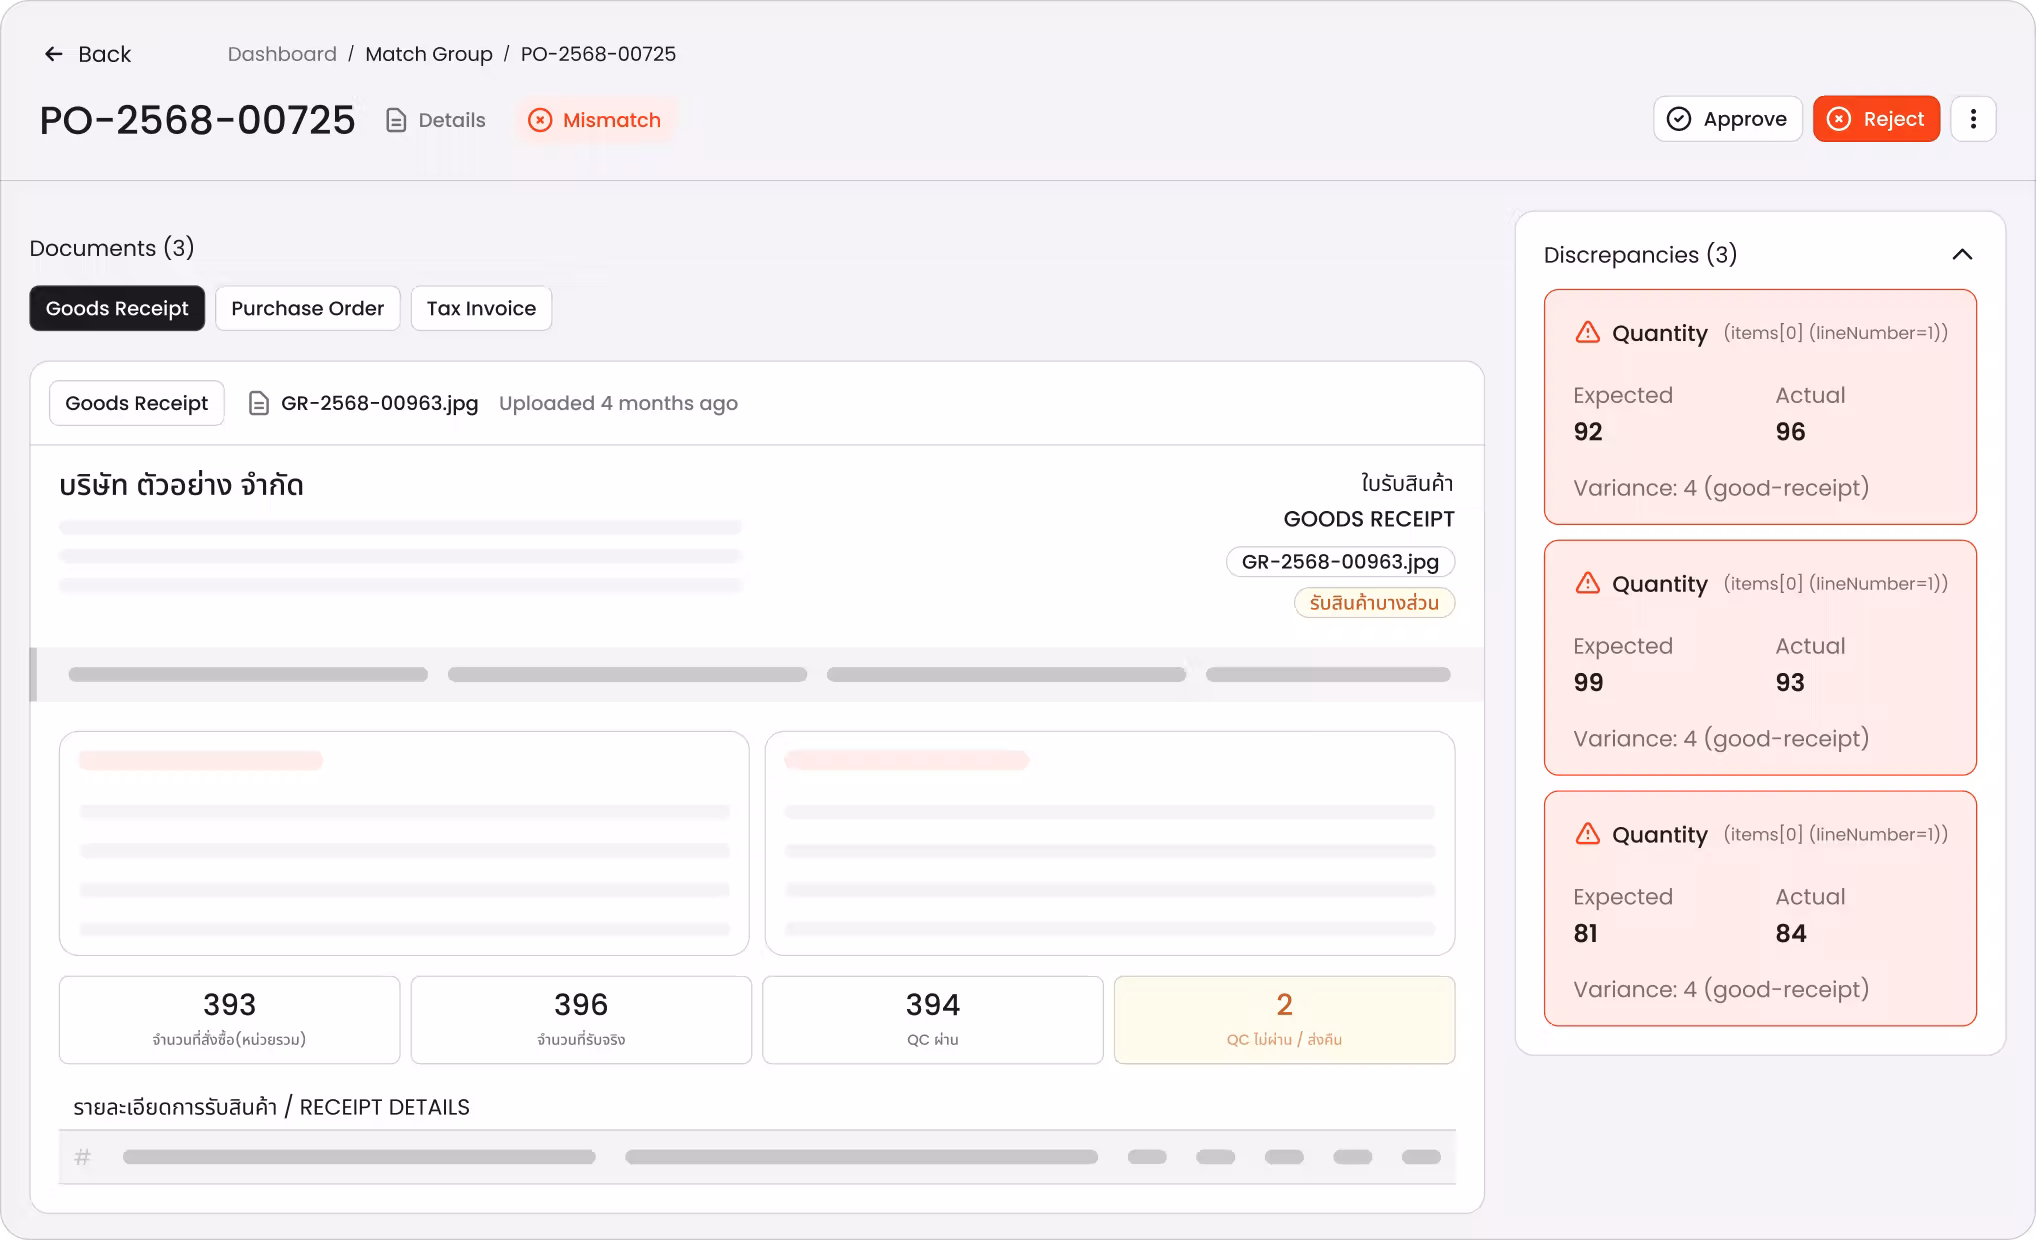Click file icon beside GR-2568-00963.jpg

[259, 403]
